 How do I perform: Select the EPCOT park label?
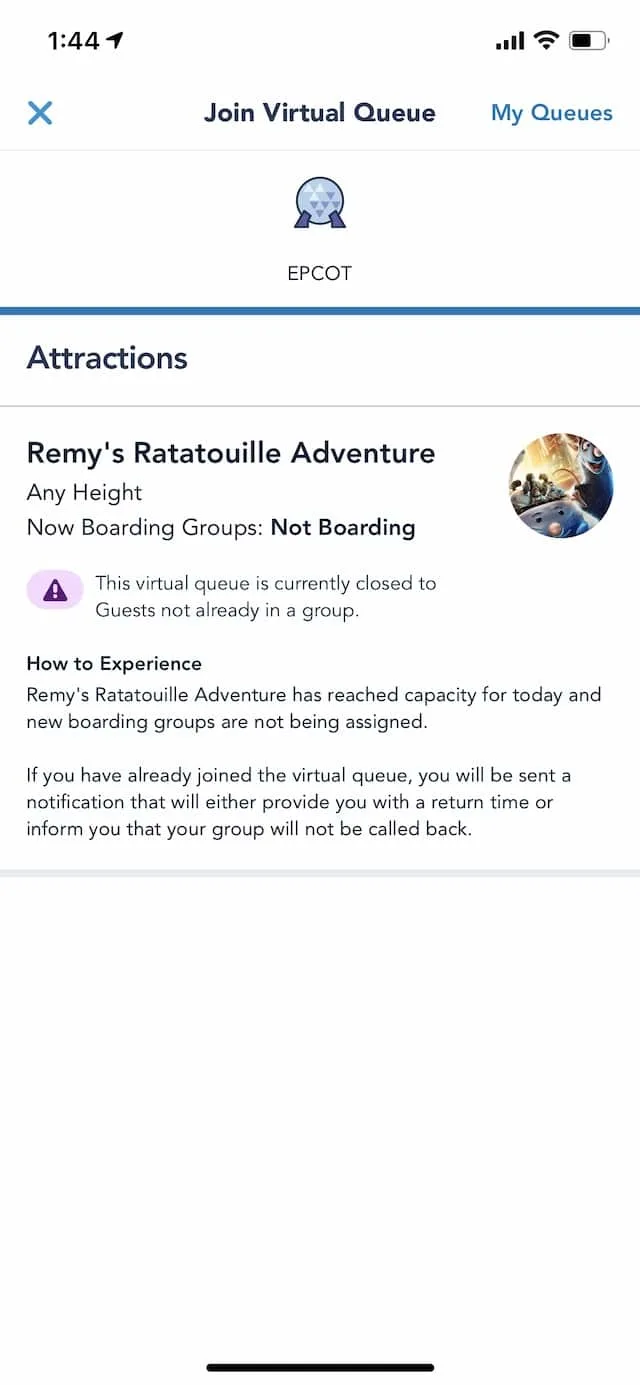[x=320, y=273]
